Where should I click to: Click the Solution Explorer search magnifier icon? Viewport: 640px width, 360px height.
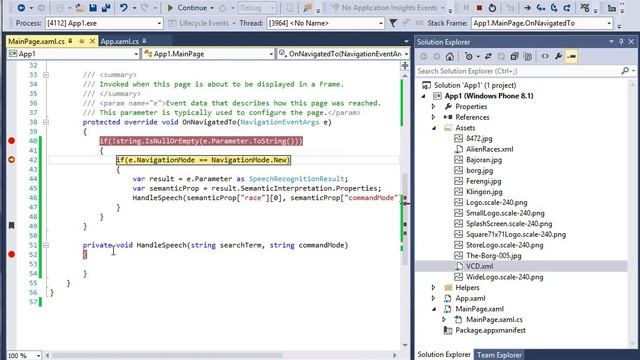[x=625, y=71]
